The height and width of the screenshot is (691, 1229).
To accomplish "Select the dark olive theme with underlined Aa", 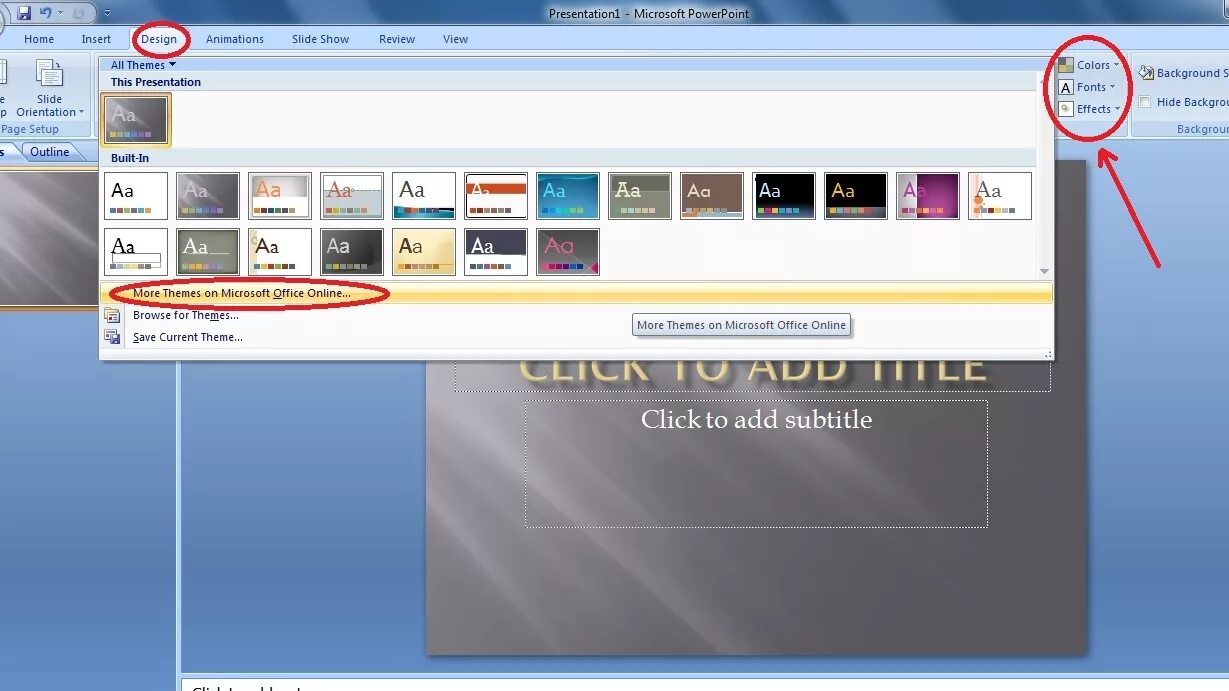I will pos(208,252).
